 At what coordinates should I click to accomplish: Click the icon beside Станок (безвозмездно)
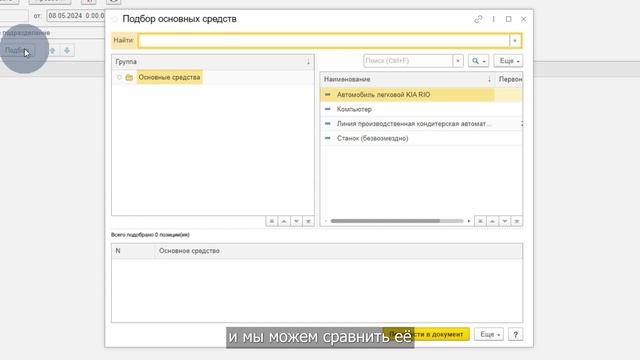point(327,138)
